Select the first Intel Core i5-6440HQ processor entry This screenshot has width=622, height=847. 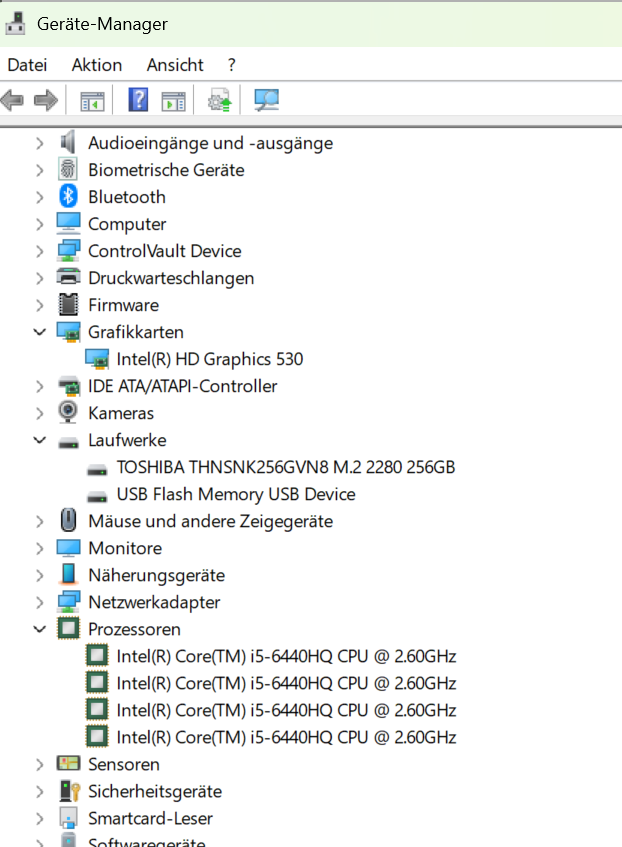tap(286, 656)
